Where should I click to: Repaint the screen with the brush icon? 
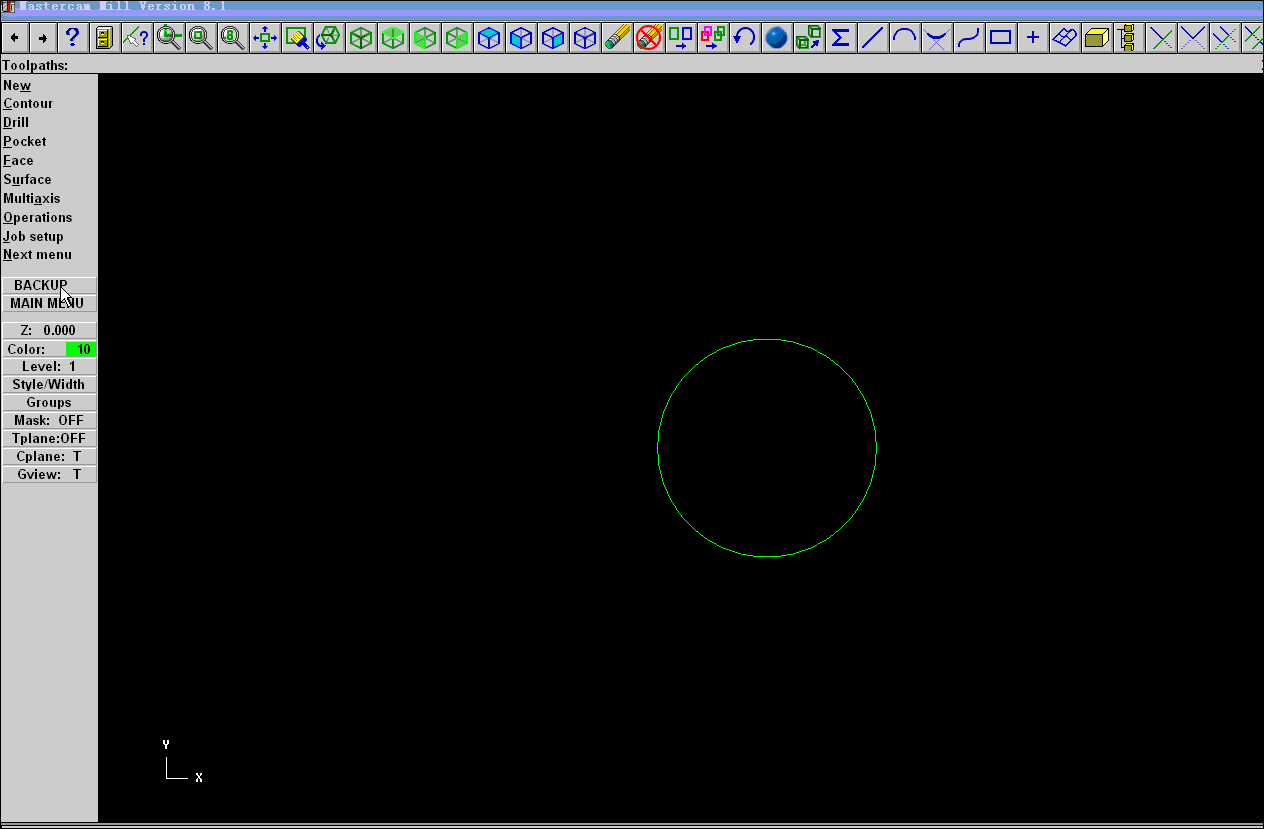(296, 38)
